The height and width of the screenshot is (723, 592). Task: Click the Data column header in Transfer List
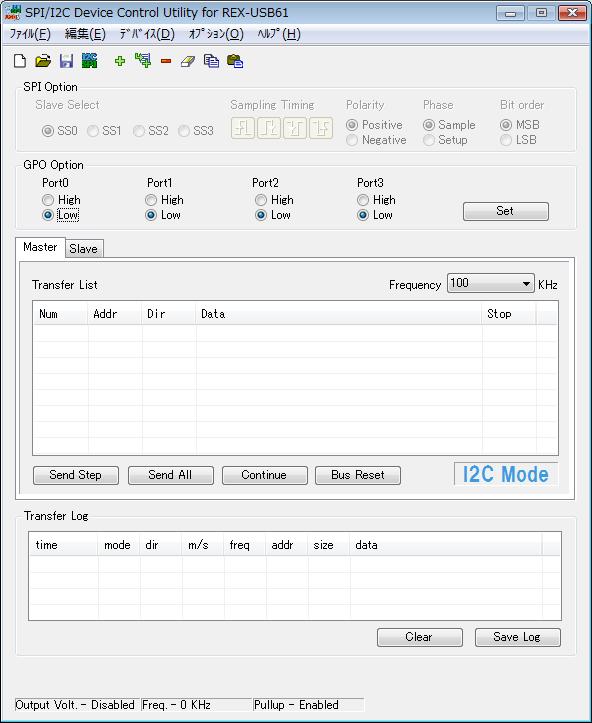[x=339, y=314]
